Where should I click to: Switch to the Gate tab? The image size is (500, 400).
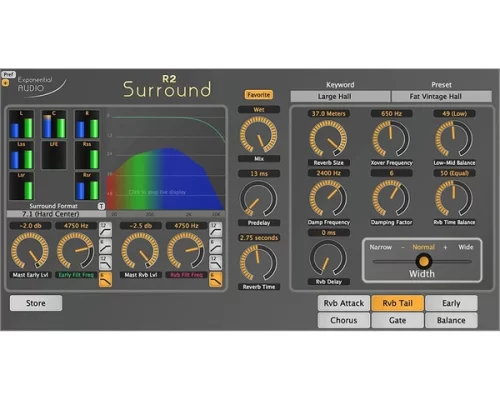coord(398,320)
